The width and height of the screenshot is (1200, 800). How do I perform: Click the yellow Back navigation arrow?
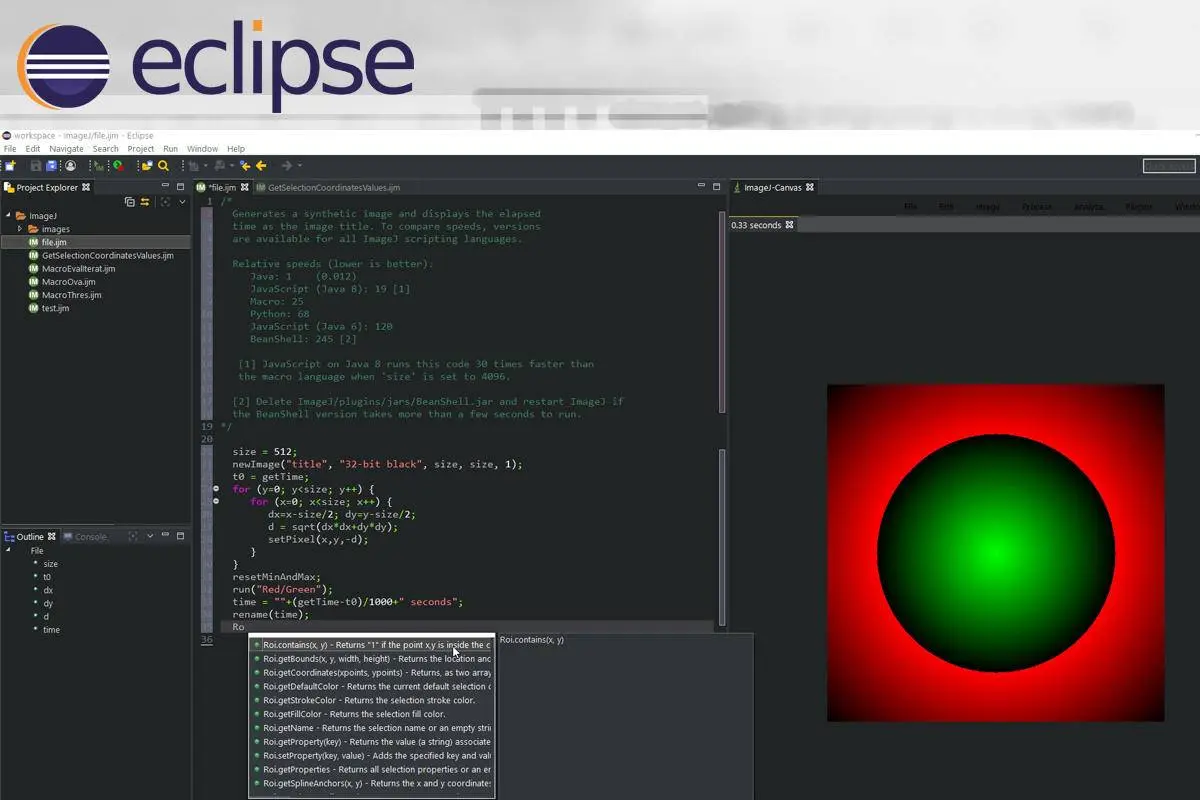tap(261, 165)
